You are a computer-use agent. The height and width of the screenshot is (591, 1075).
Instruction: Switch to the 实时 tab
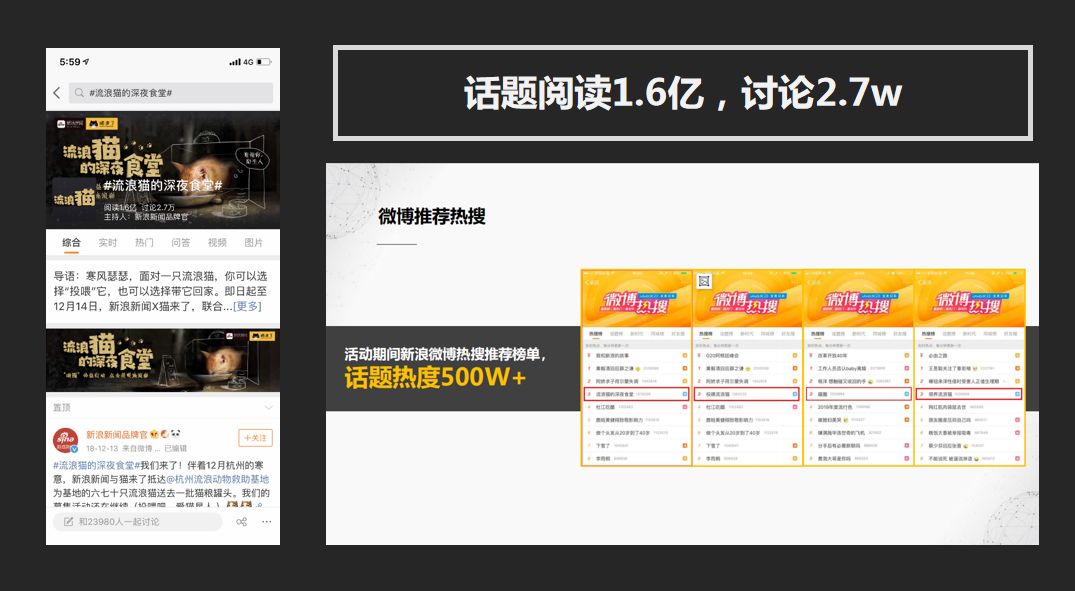click(x=108, y=243)
